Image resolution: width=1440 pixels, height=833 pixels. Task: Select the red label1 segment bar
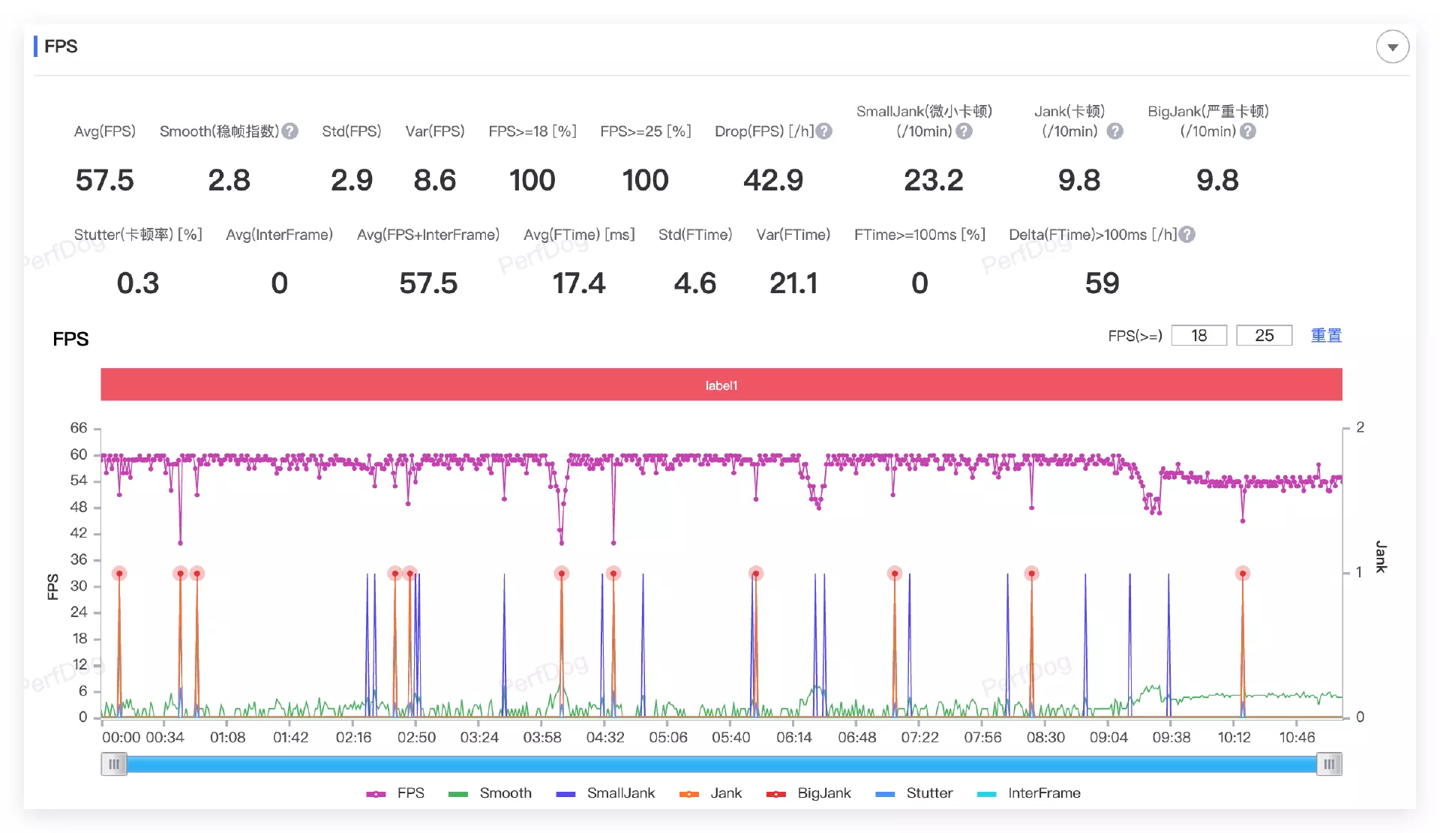coord(721,384)
